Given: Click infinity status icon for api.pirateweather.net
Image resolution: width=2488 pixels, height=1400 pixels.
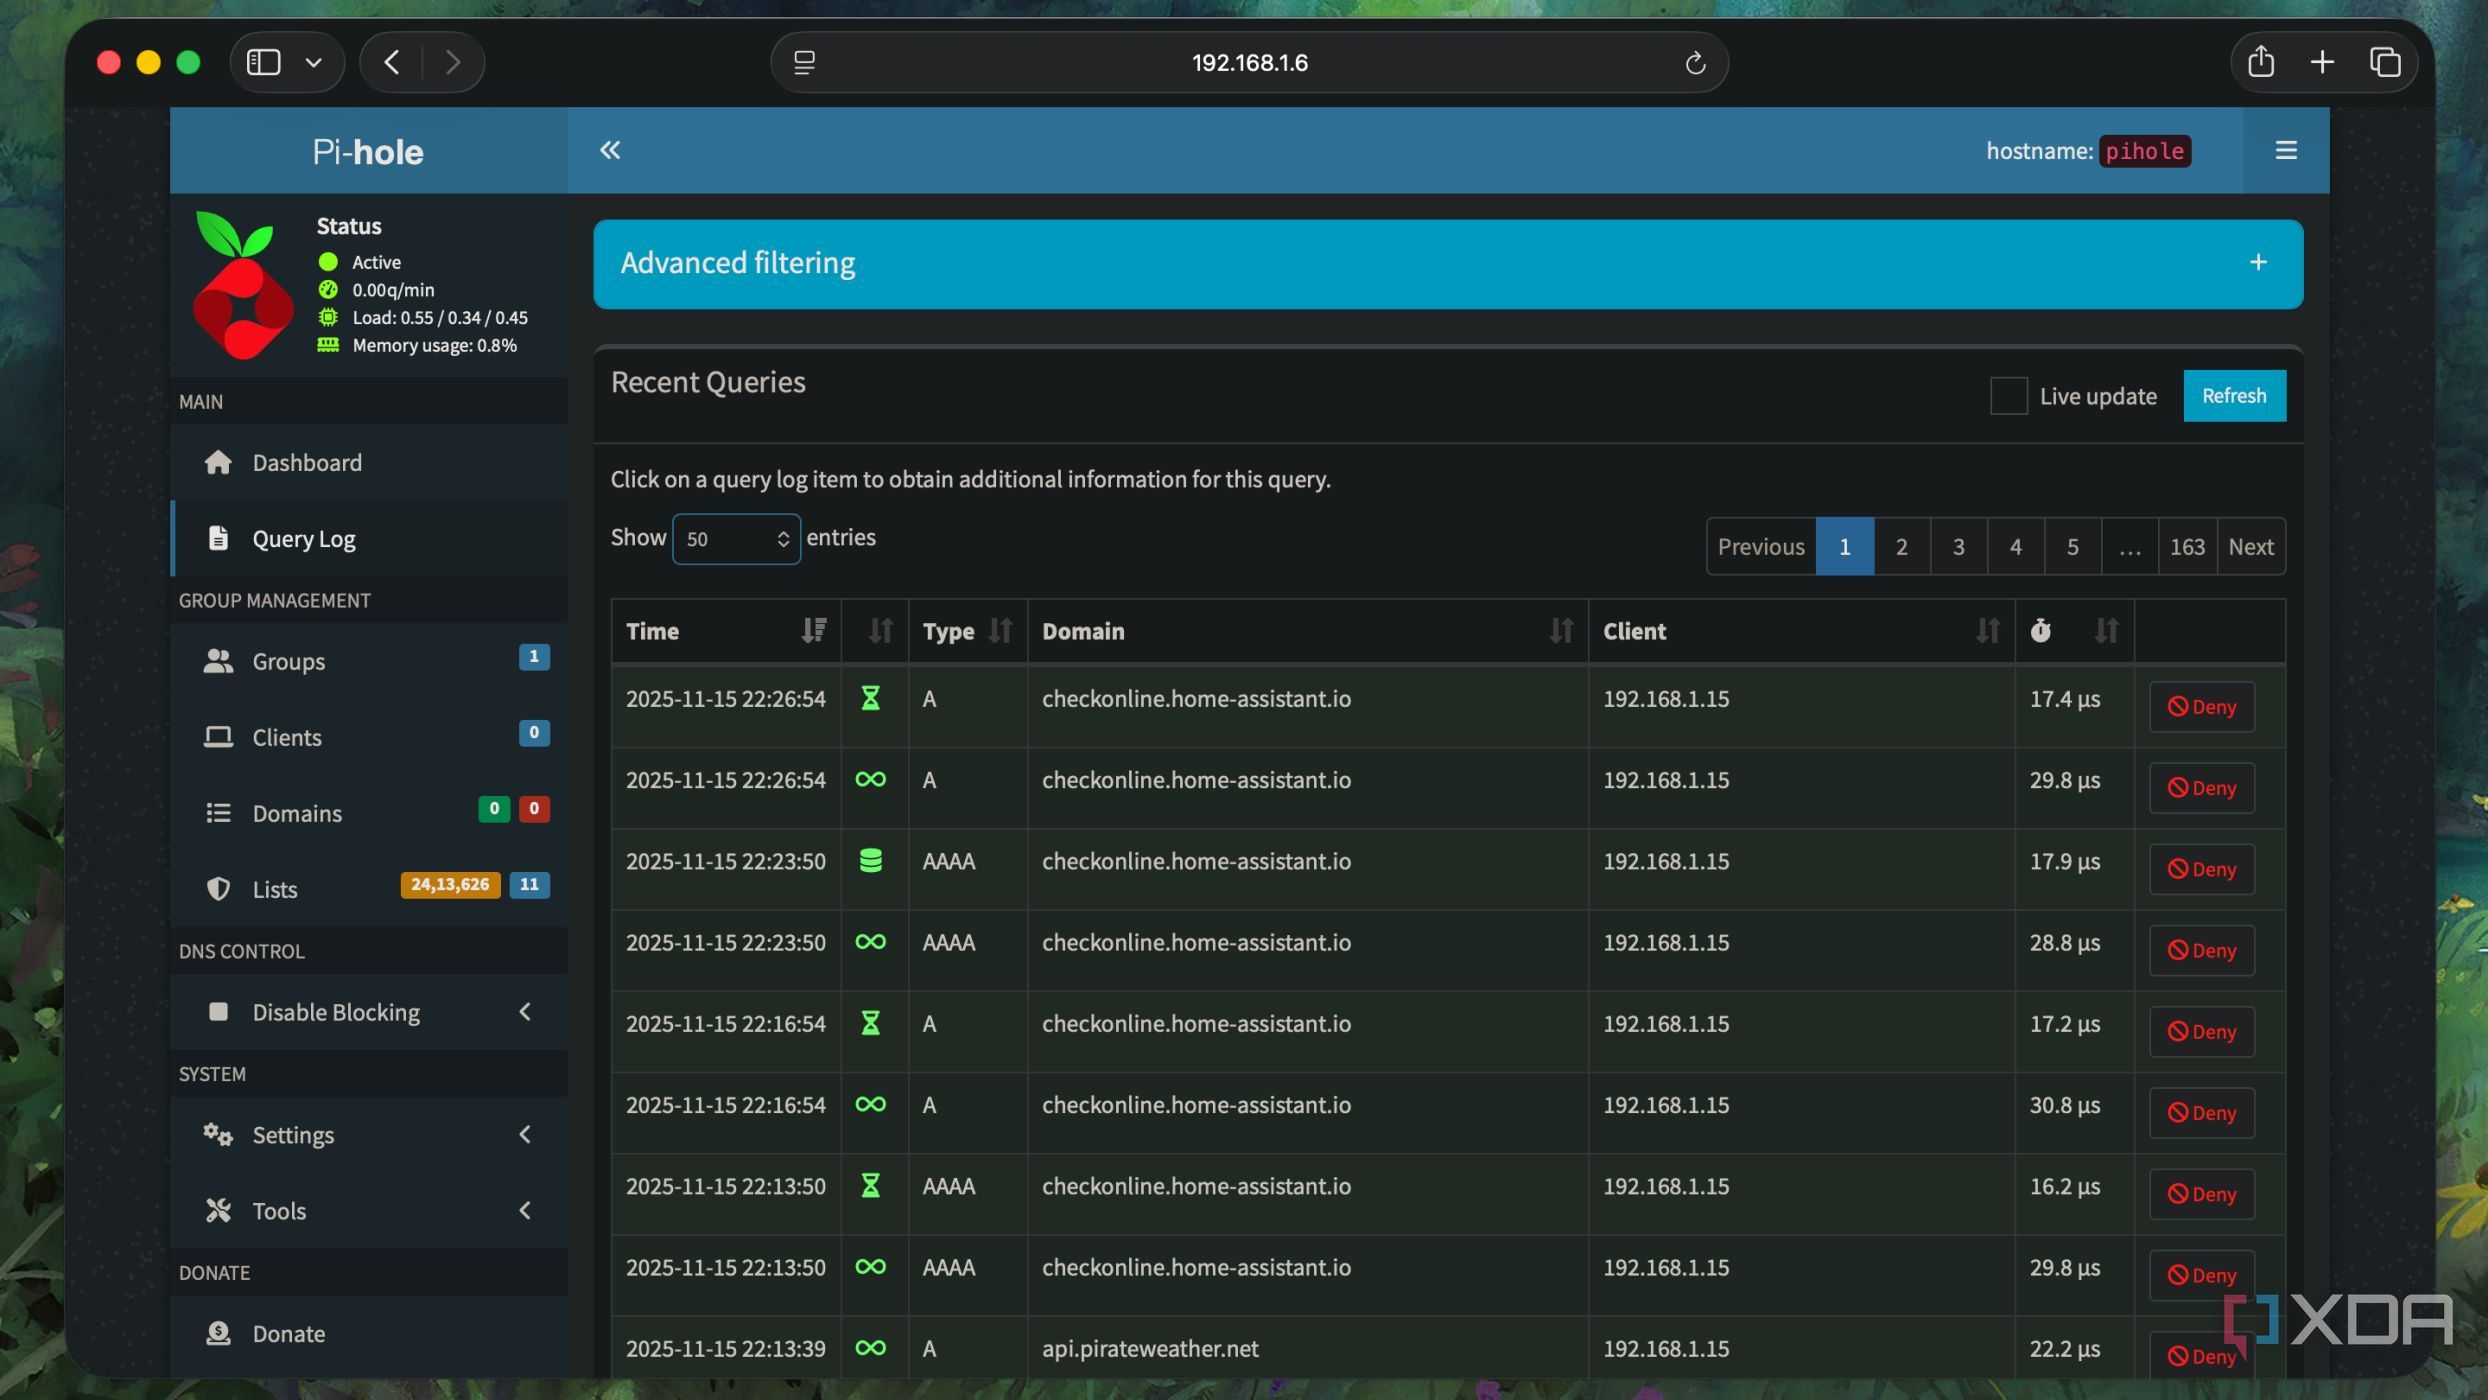Looking at the screenshot, I should (x=870, y=1349).
